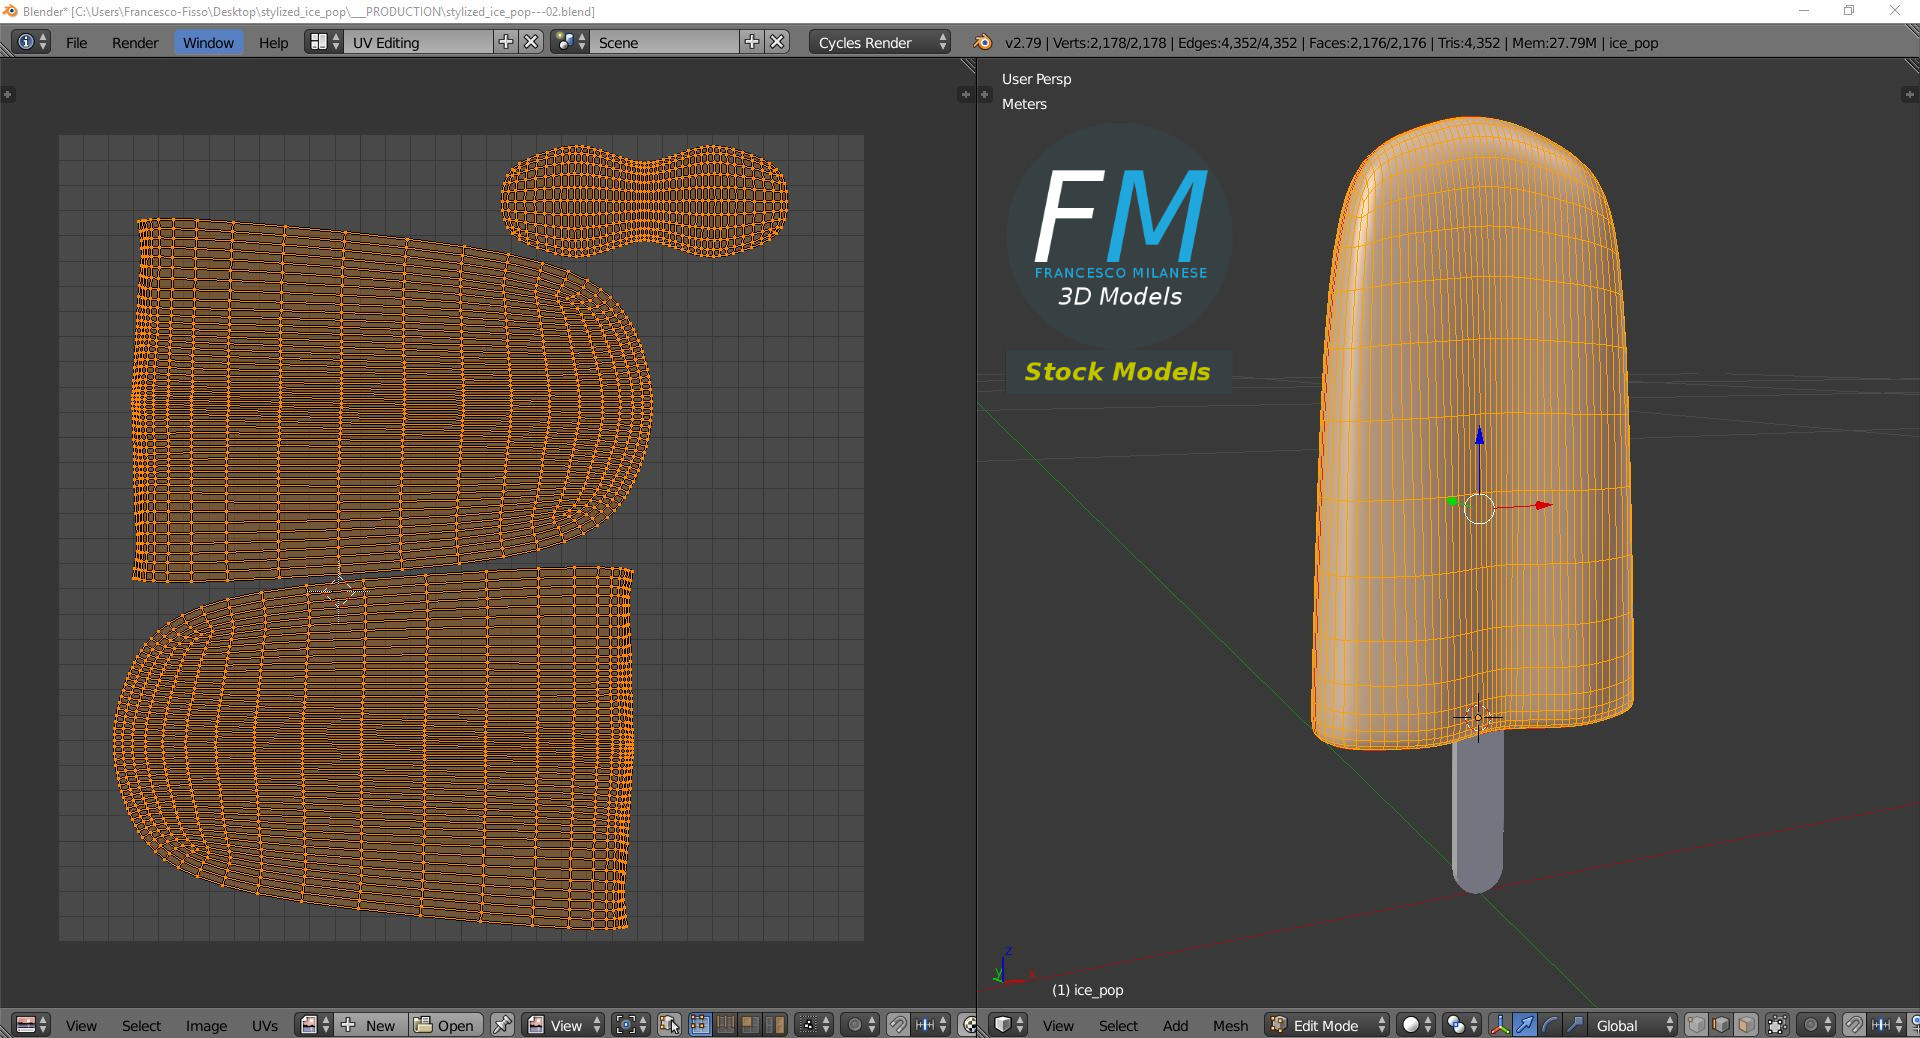Image resolution: width=1920 pixels, height=1038 pixels.
Task: Open the Global transform orientation dropdown
Action: (x=1634, y=1025)
